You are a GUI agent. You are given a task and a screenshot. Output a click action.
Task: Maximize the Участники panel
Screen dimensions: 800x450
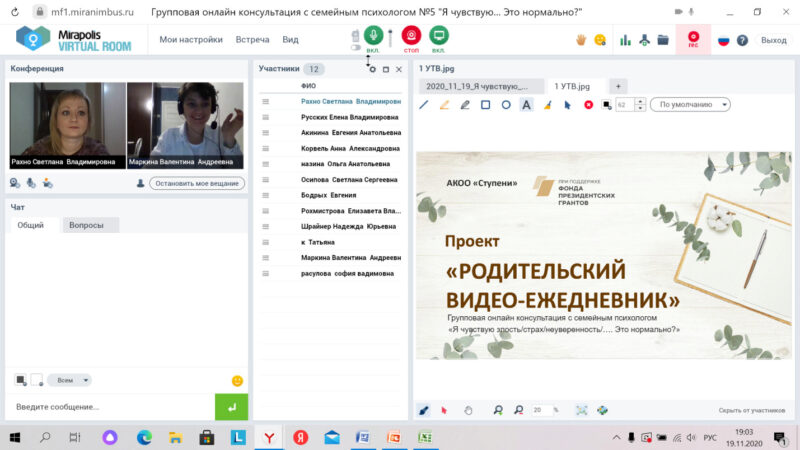(386, 69)
